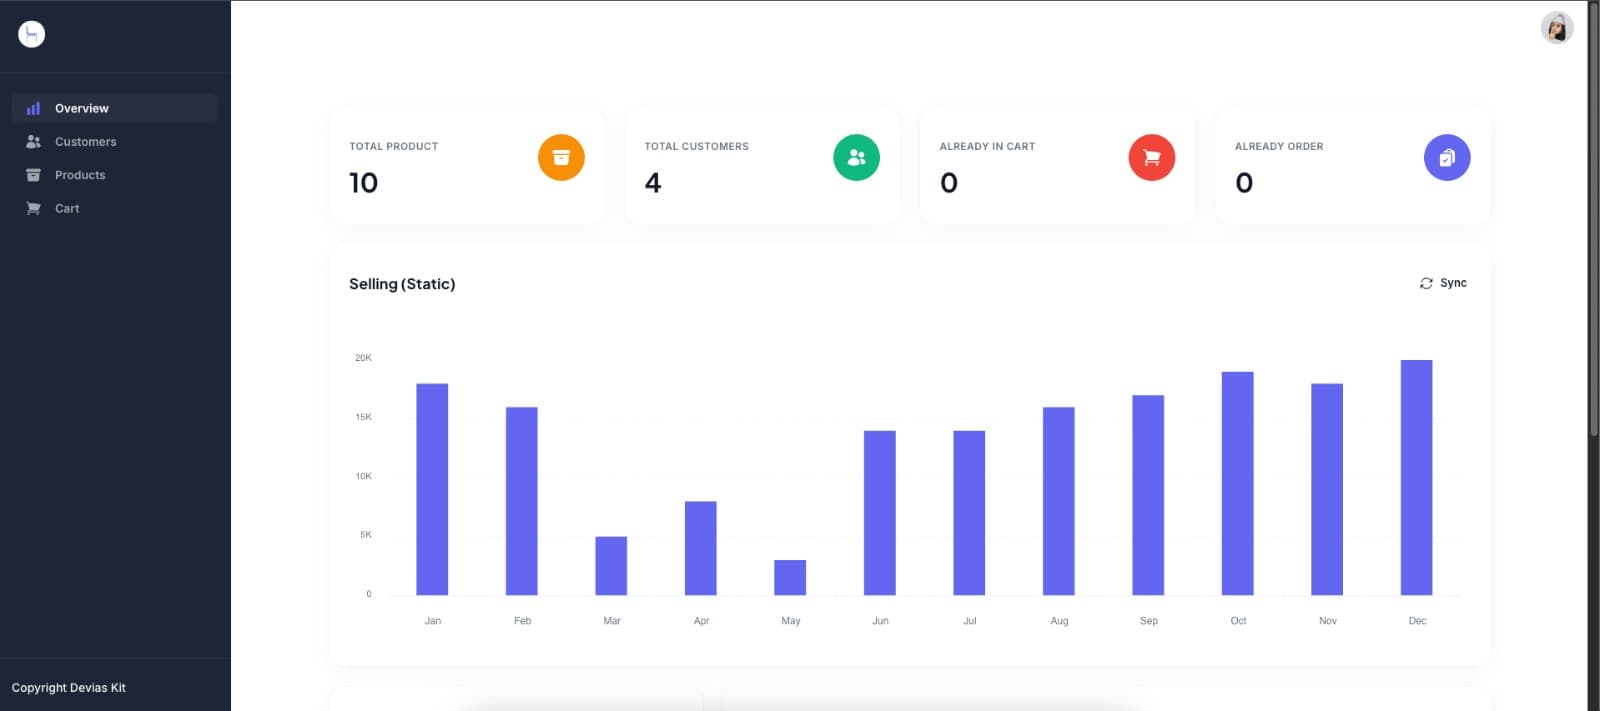Click the Sync refresh arrows icon

(1426, 283)
